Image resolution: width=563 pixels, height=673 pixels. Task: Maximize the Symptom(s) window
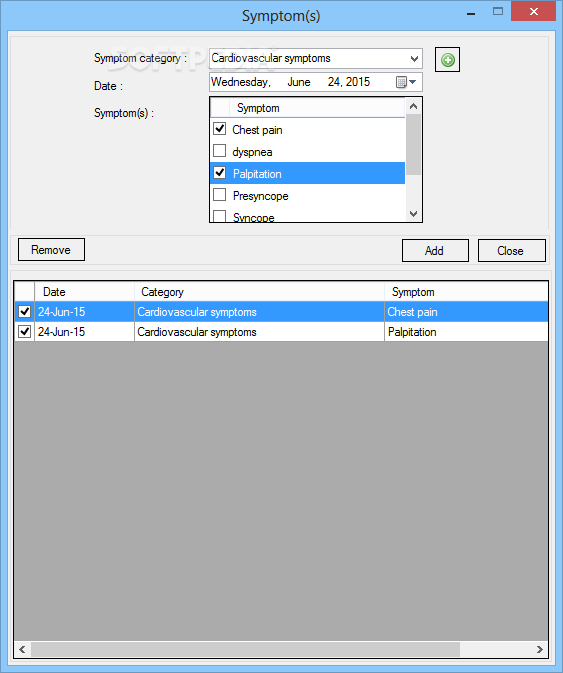point(498,12)
